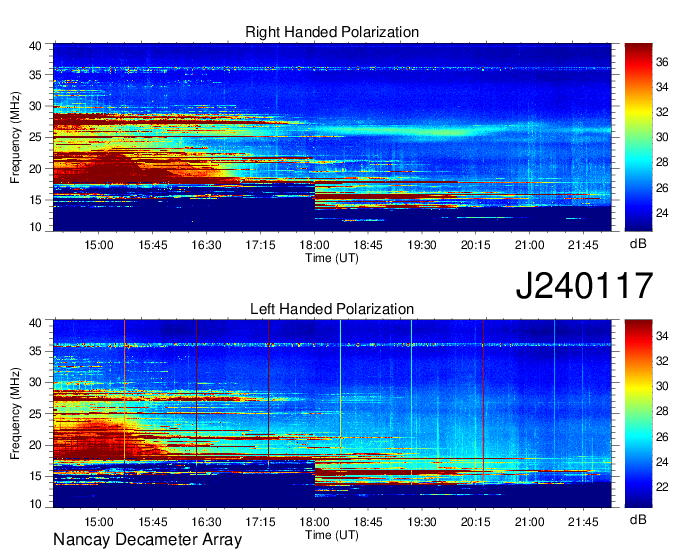
Task: Click the 21:45 time tick under right-handed plot
Action: (x=583, y=245)
